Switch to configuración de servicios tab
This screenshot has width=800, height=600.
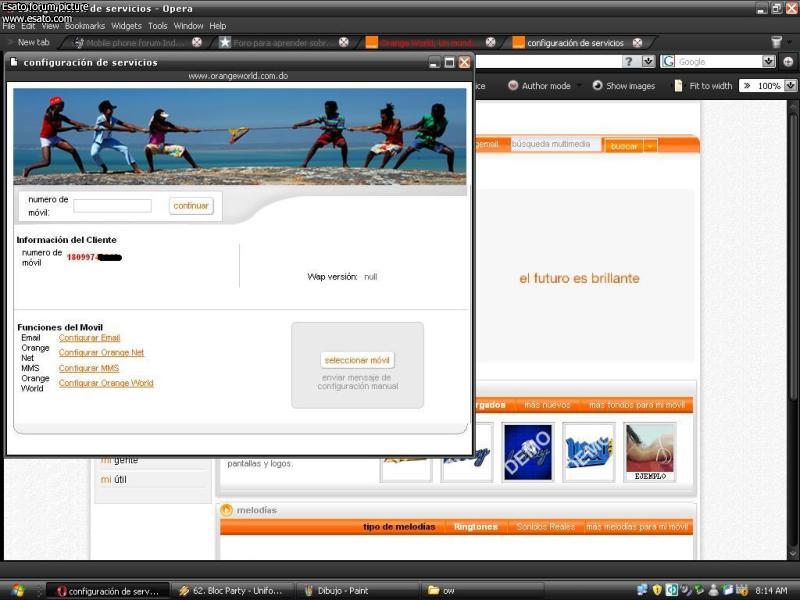click(x=575, y=43)
